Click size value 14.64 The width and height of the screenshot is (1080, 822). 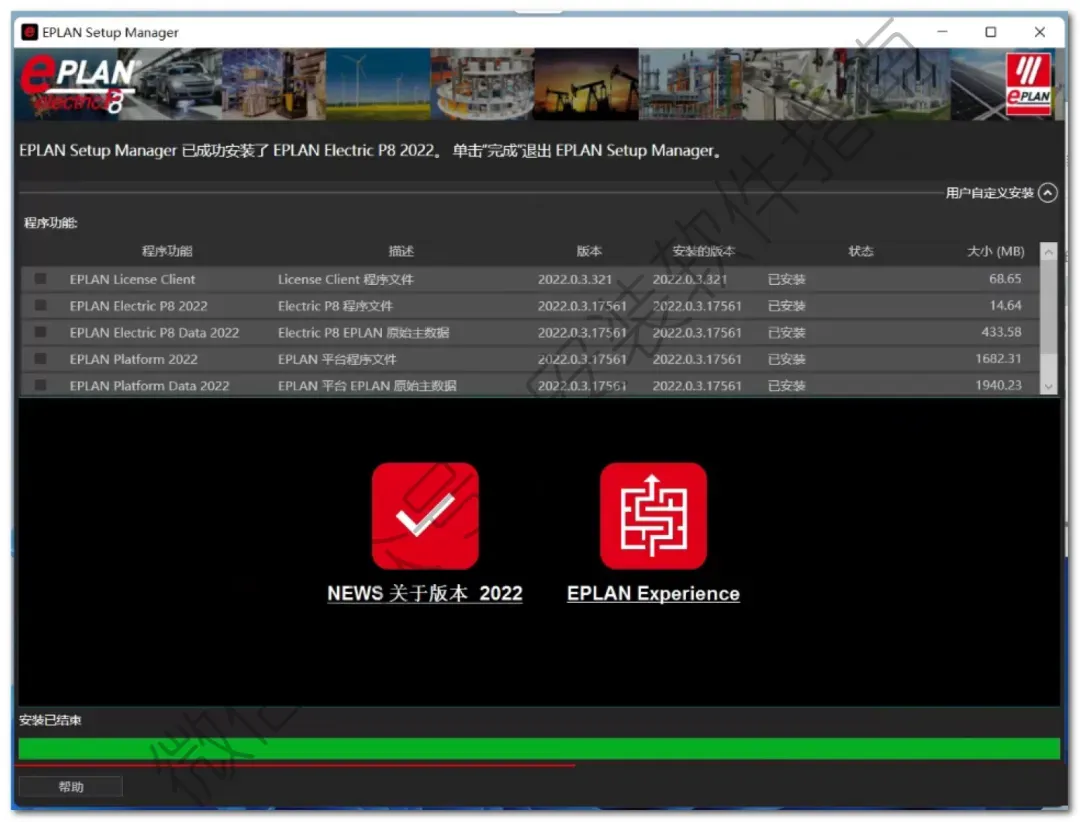tap(1005, 305)
